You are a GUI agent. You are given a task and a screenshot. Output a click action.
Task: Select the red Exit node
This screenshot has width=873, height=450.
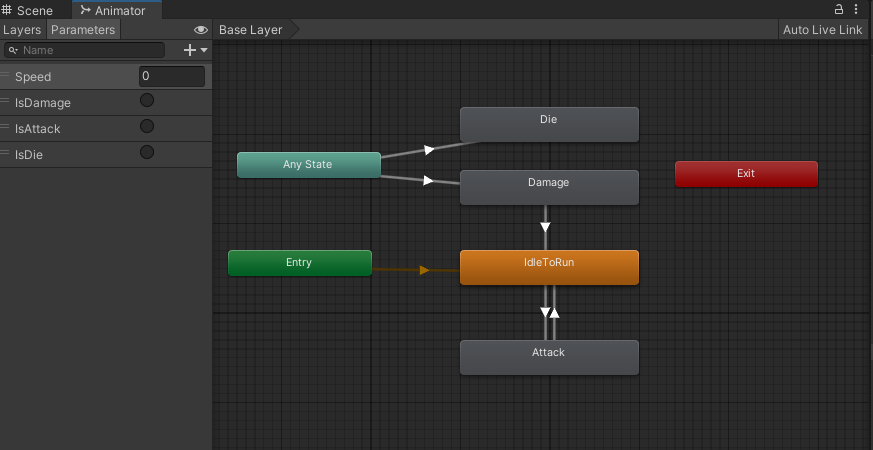746,174
